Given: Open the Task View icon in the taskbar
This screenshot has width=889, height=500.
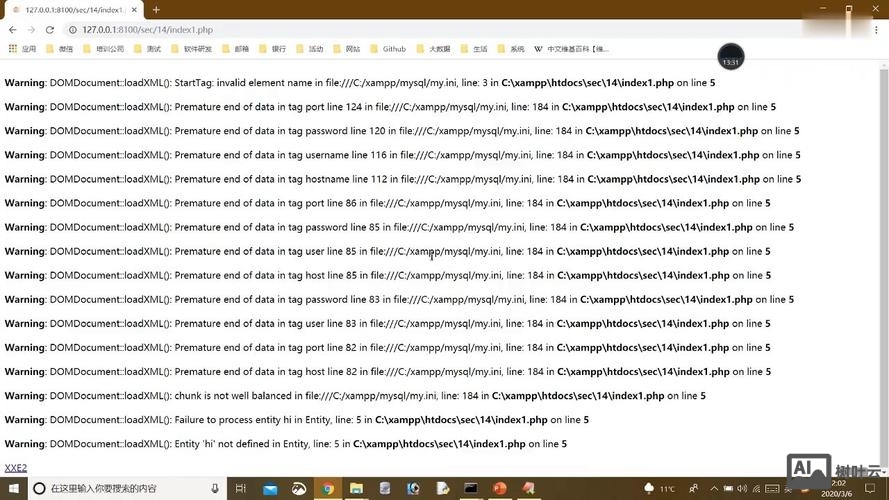Looking at the screenshot, I should pos(241,488).
